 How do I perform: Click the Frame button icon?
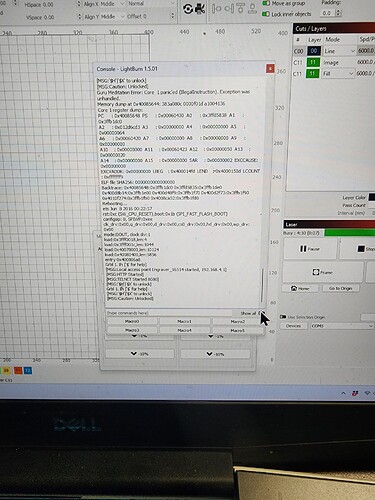pos(316,272)
